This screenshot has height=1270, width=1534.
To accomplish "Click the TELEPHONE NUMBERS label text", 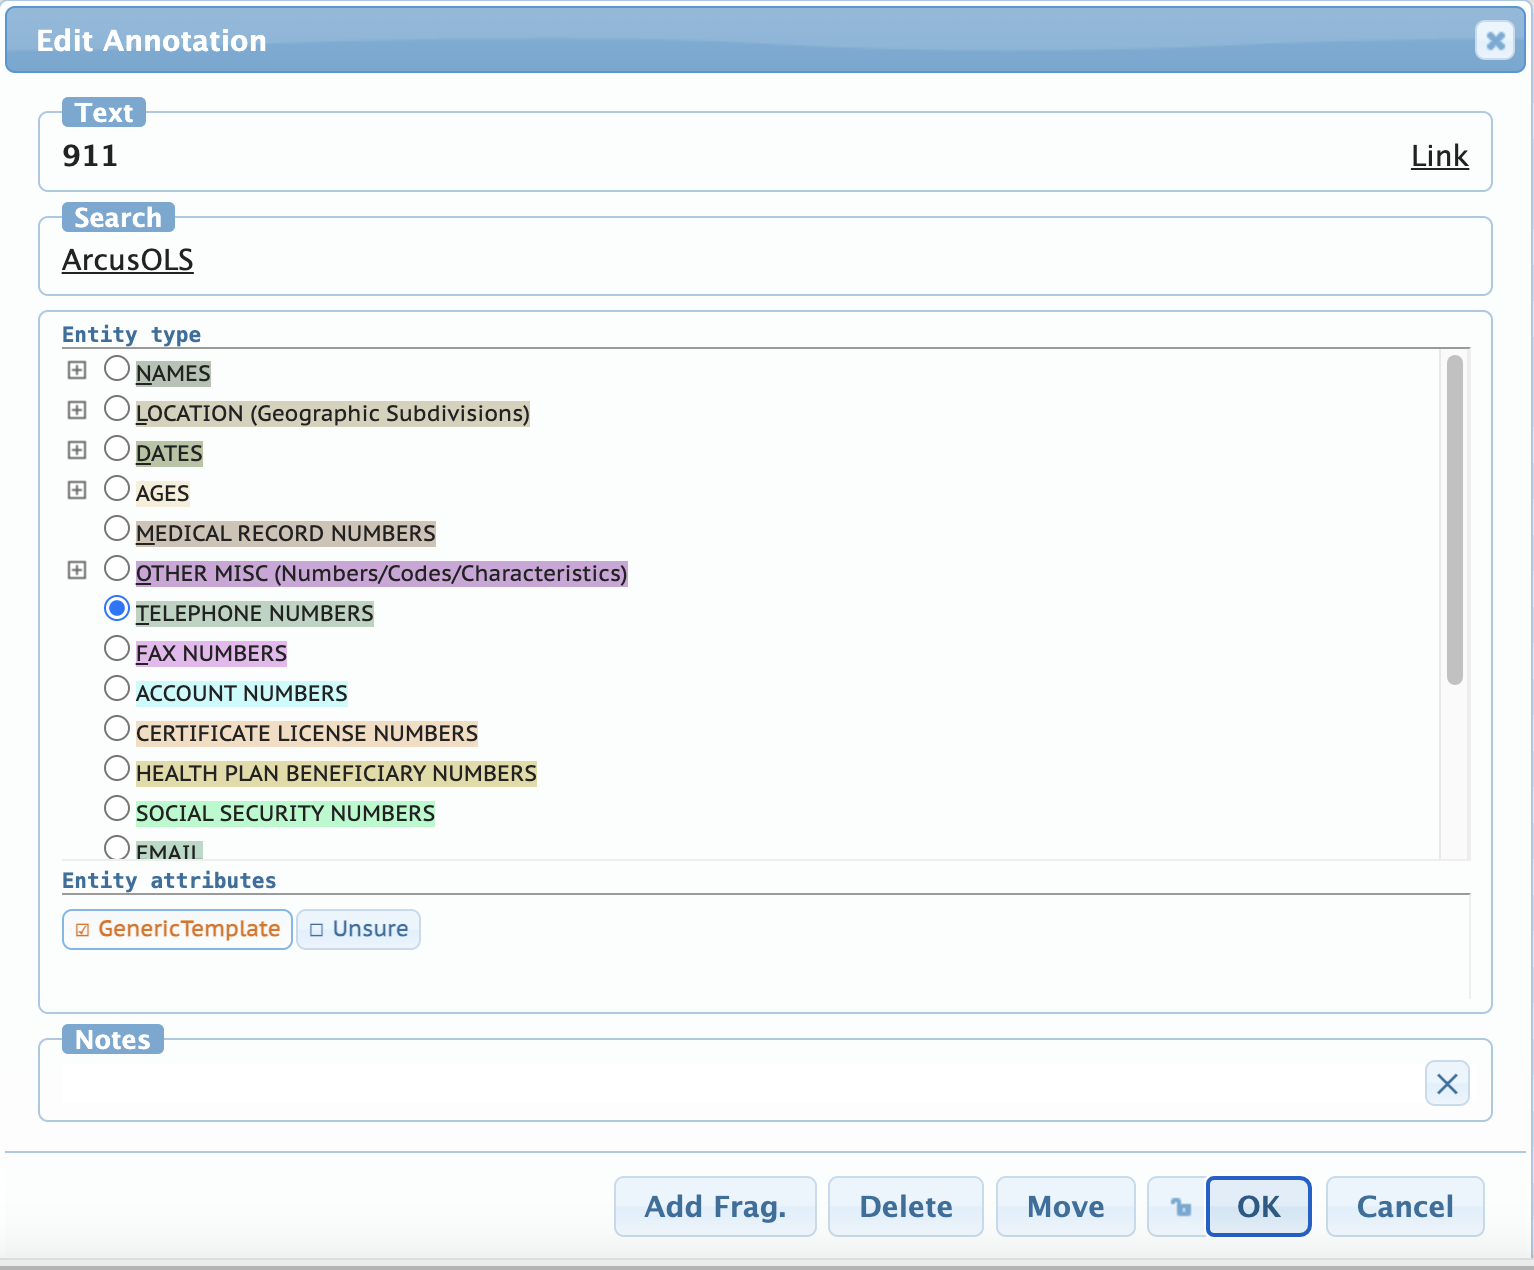I will (255, 613).
